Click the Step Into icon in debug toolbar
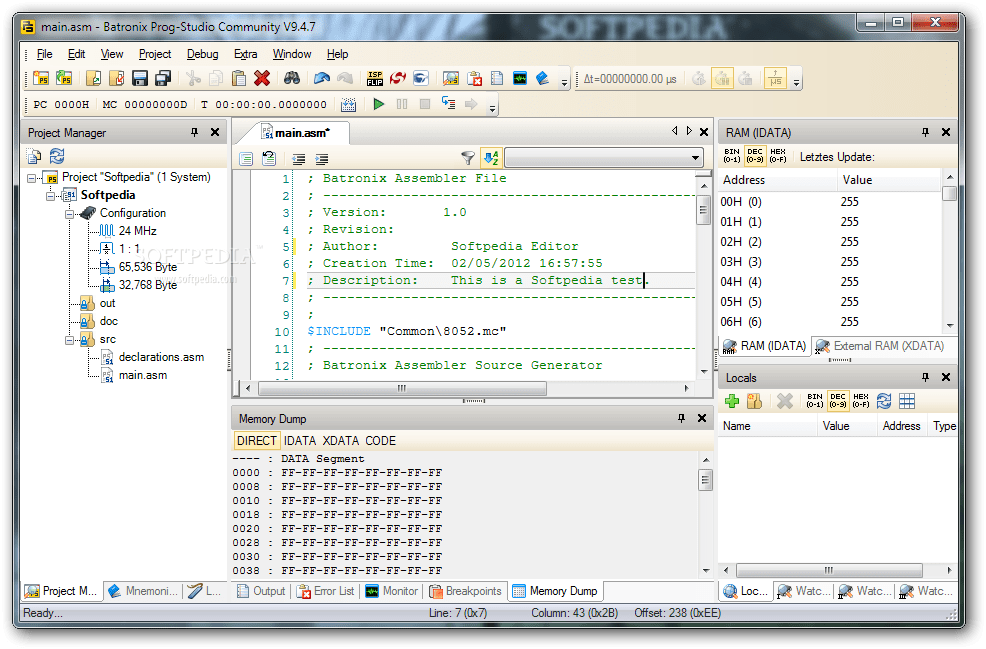This screenshot has width=986, height=649. 448,104
